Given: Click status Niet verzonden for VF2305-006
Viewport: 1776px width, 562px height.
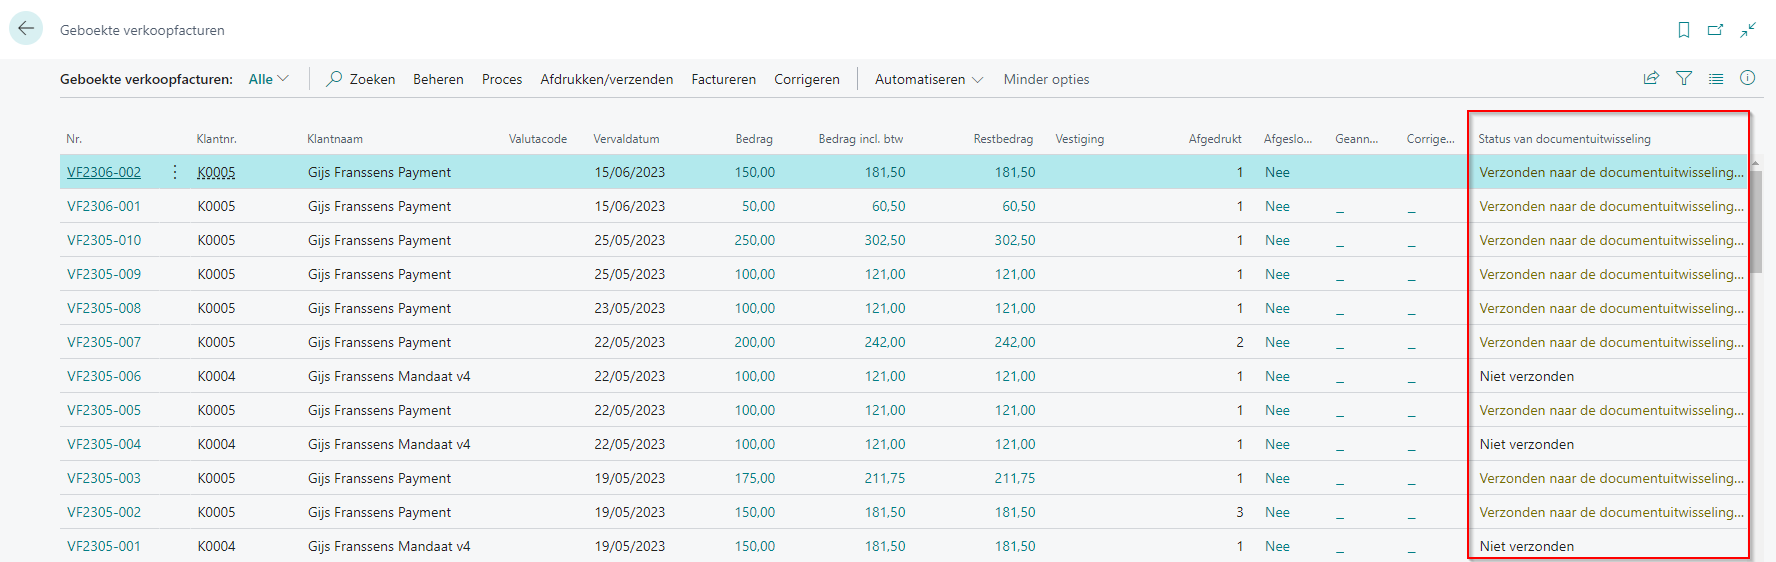Looking at the screenshot, I should click(1527, 376).
